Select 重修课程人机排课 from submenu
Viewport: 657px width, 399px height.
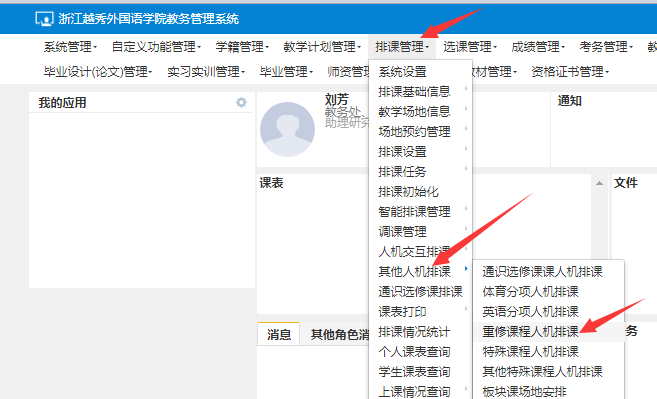point(530,332)
